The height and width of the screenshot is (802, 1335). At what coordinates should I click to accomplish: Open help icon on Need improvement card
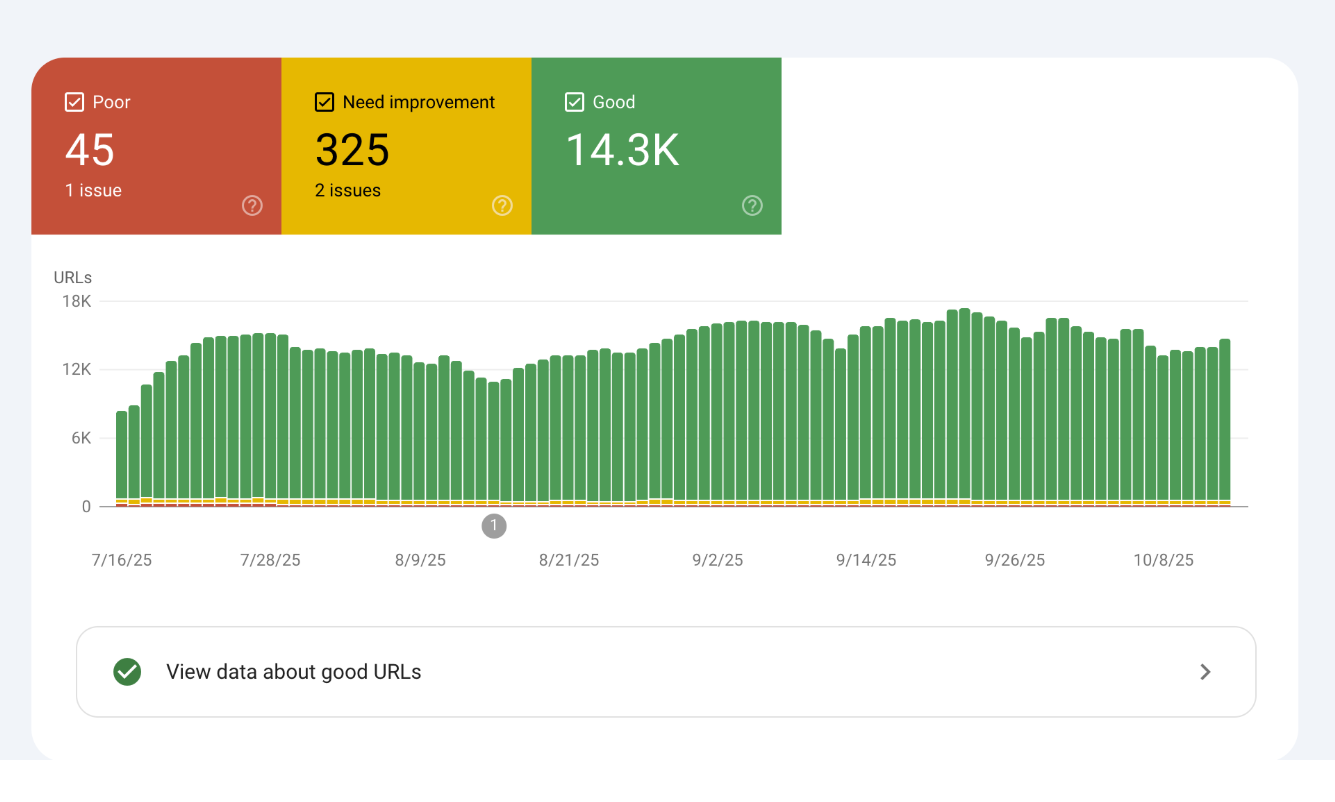(x=502, y=205)
